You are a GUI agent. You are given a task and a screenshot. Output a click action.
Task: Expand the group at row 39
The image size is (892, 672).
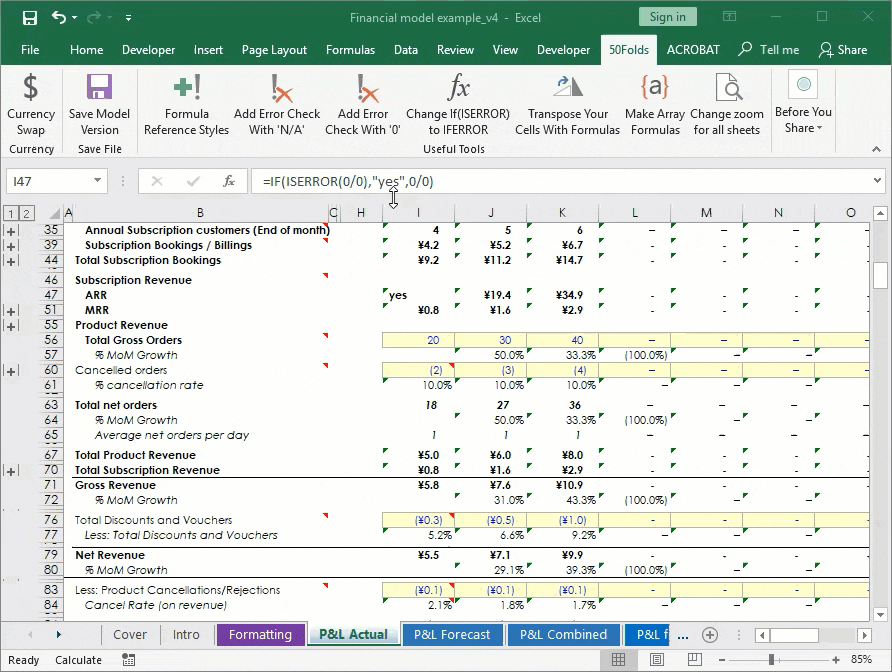pyautogui.click(x=11, y=246)
